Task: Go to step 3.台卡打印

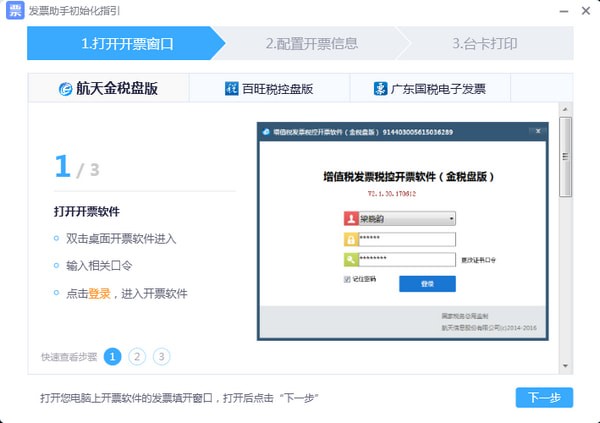Action: (x=485, y=43)
